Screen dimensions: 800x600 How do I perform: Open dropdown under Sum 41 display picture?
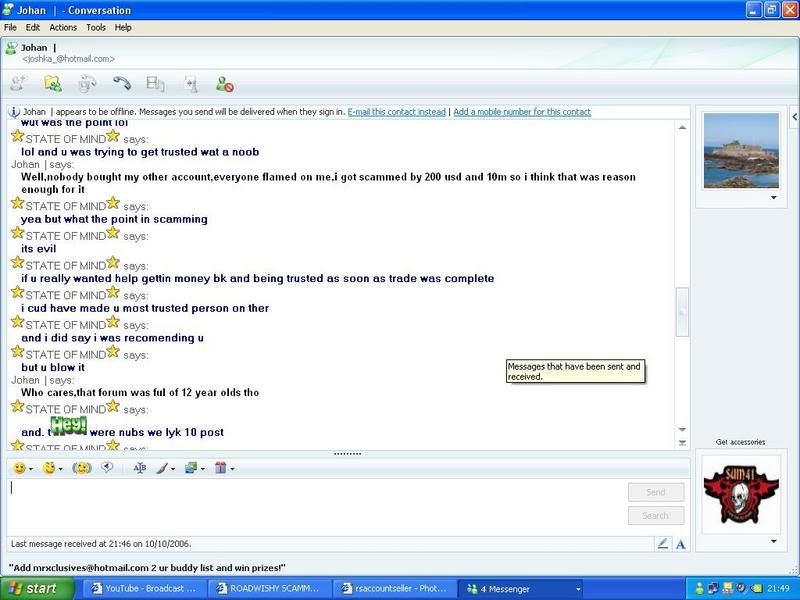tap(772, 541)
